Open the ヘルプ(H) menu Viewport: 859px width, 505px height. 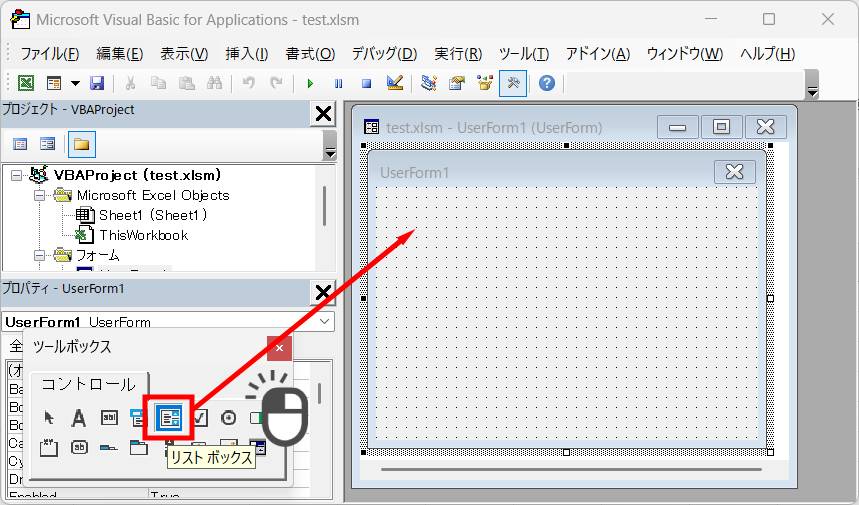pyautogui.click(x=768, y=54)
